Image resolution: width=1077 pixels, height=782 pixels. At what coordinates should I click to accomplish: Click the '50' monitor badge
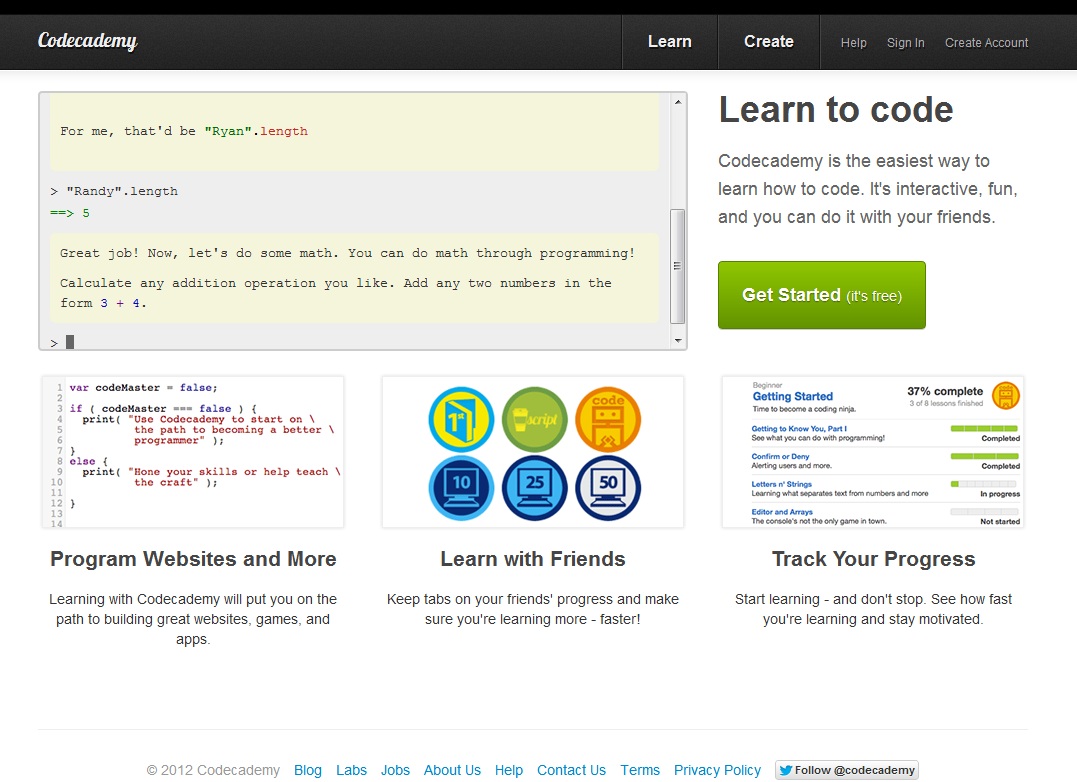coord(608,488)
